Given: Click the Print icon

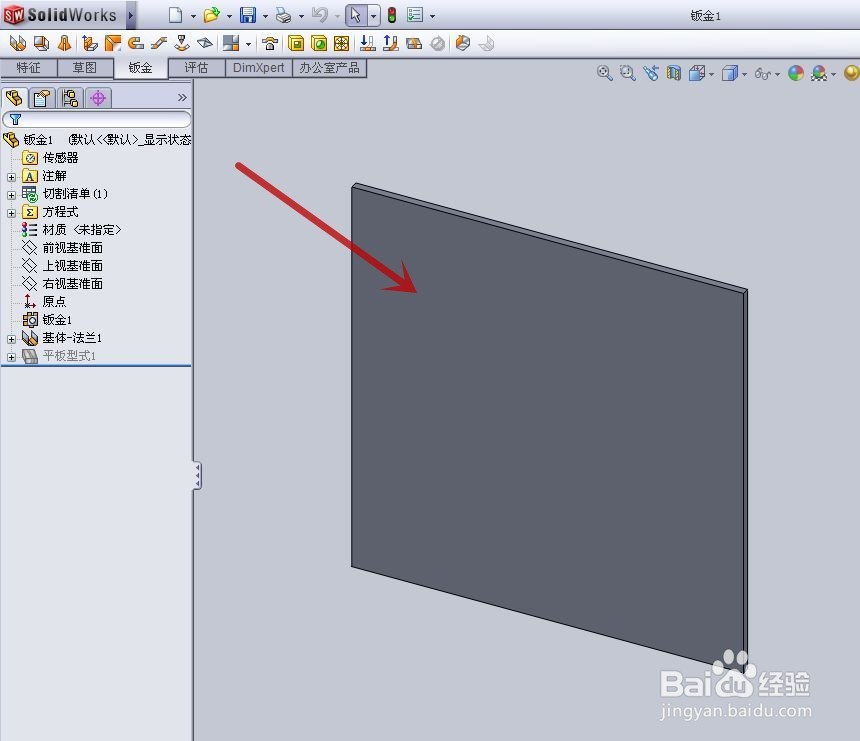Looking at the screenshot, I should [x=284, y=15].
